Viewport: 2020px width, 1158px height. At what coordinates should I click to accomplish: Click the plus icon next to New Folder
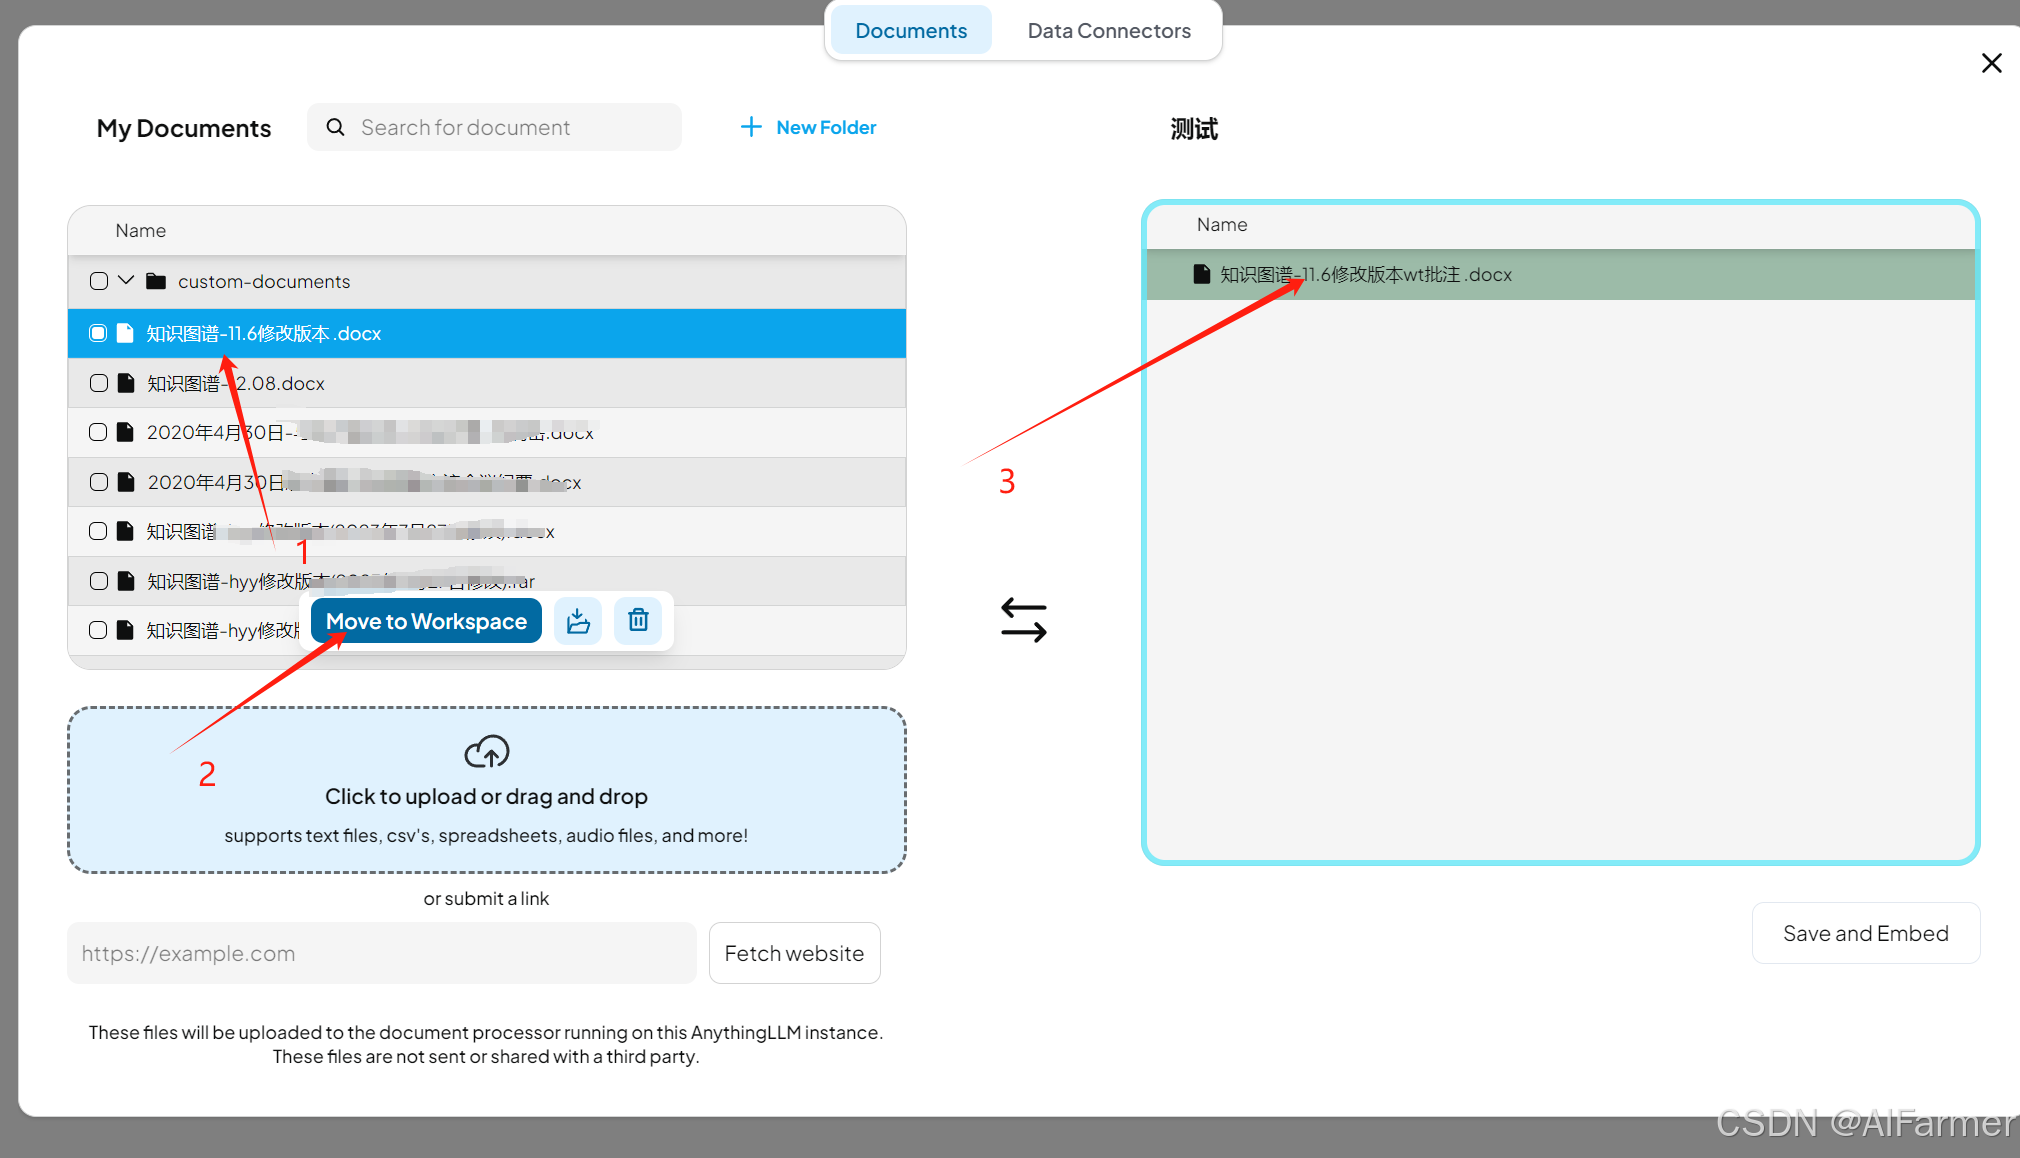pyautogui.click(x=750, y=127)
